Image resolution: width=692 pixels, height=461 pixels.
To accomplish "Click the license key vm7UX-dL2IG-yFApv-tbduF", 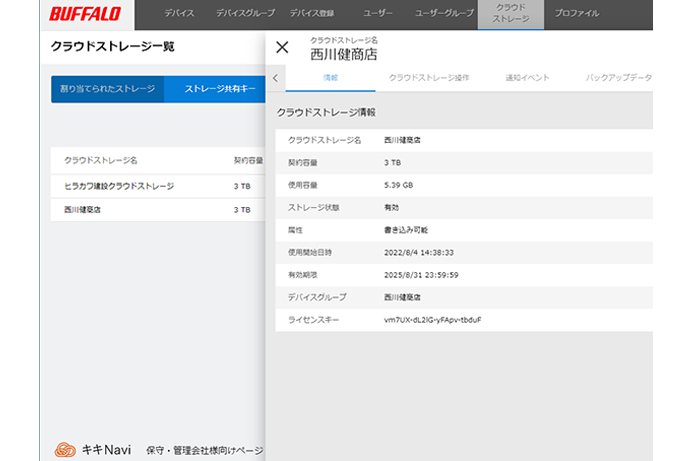I will pos(432,320).
